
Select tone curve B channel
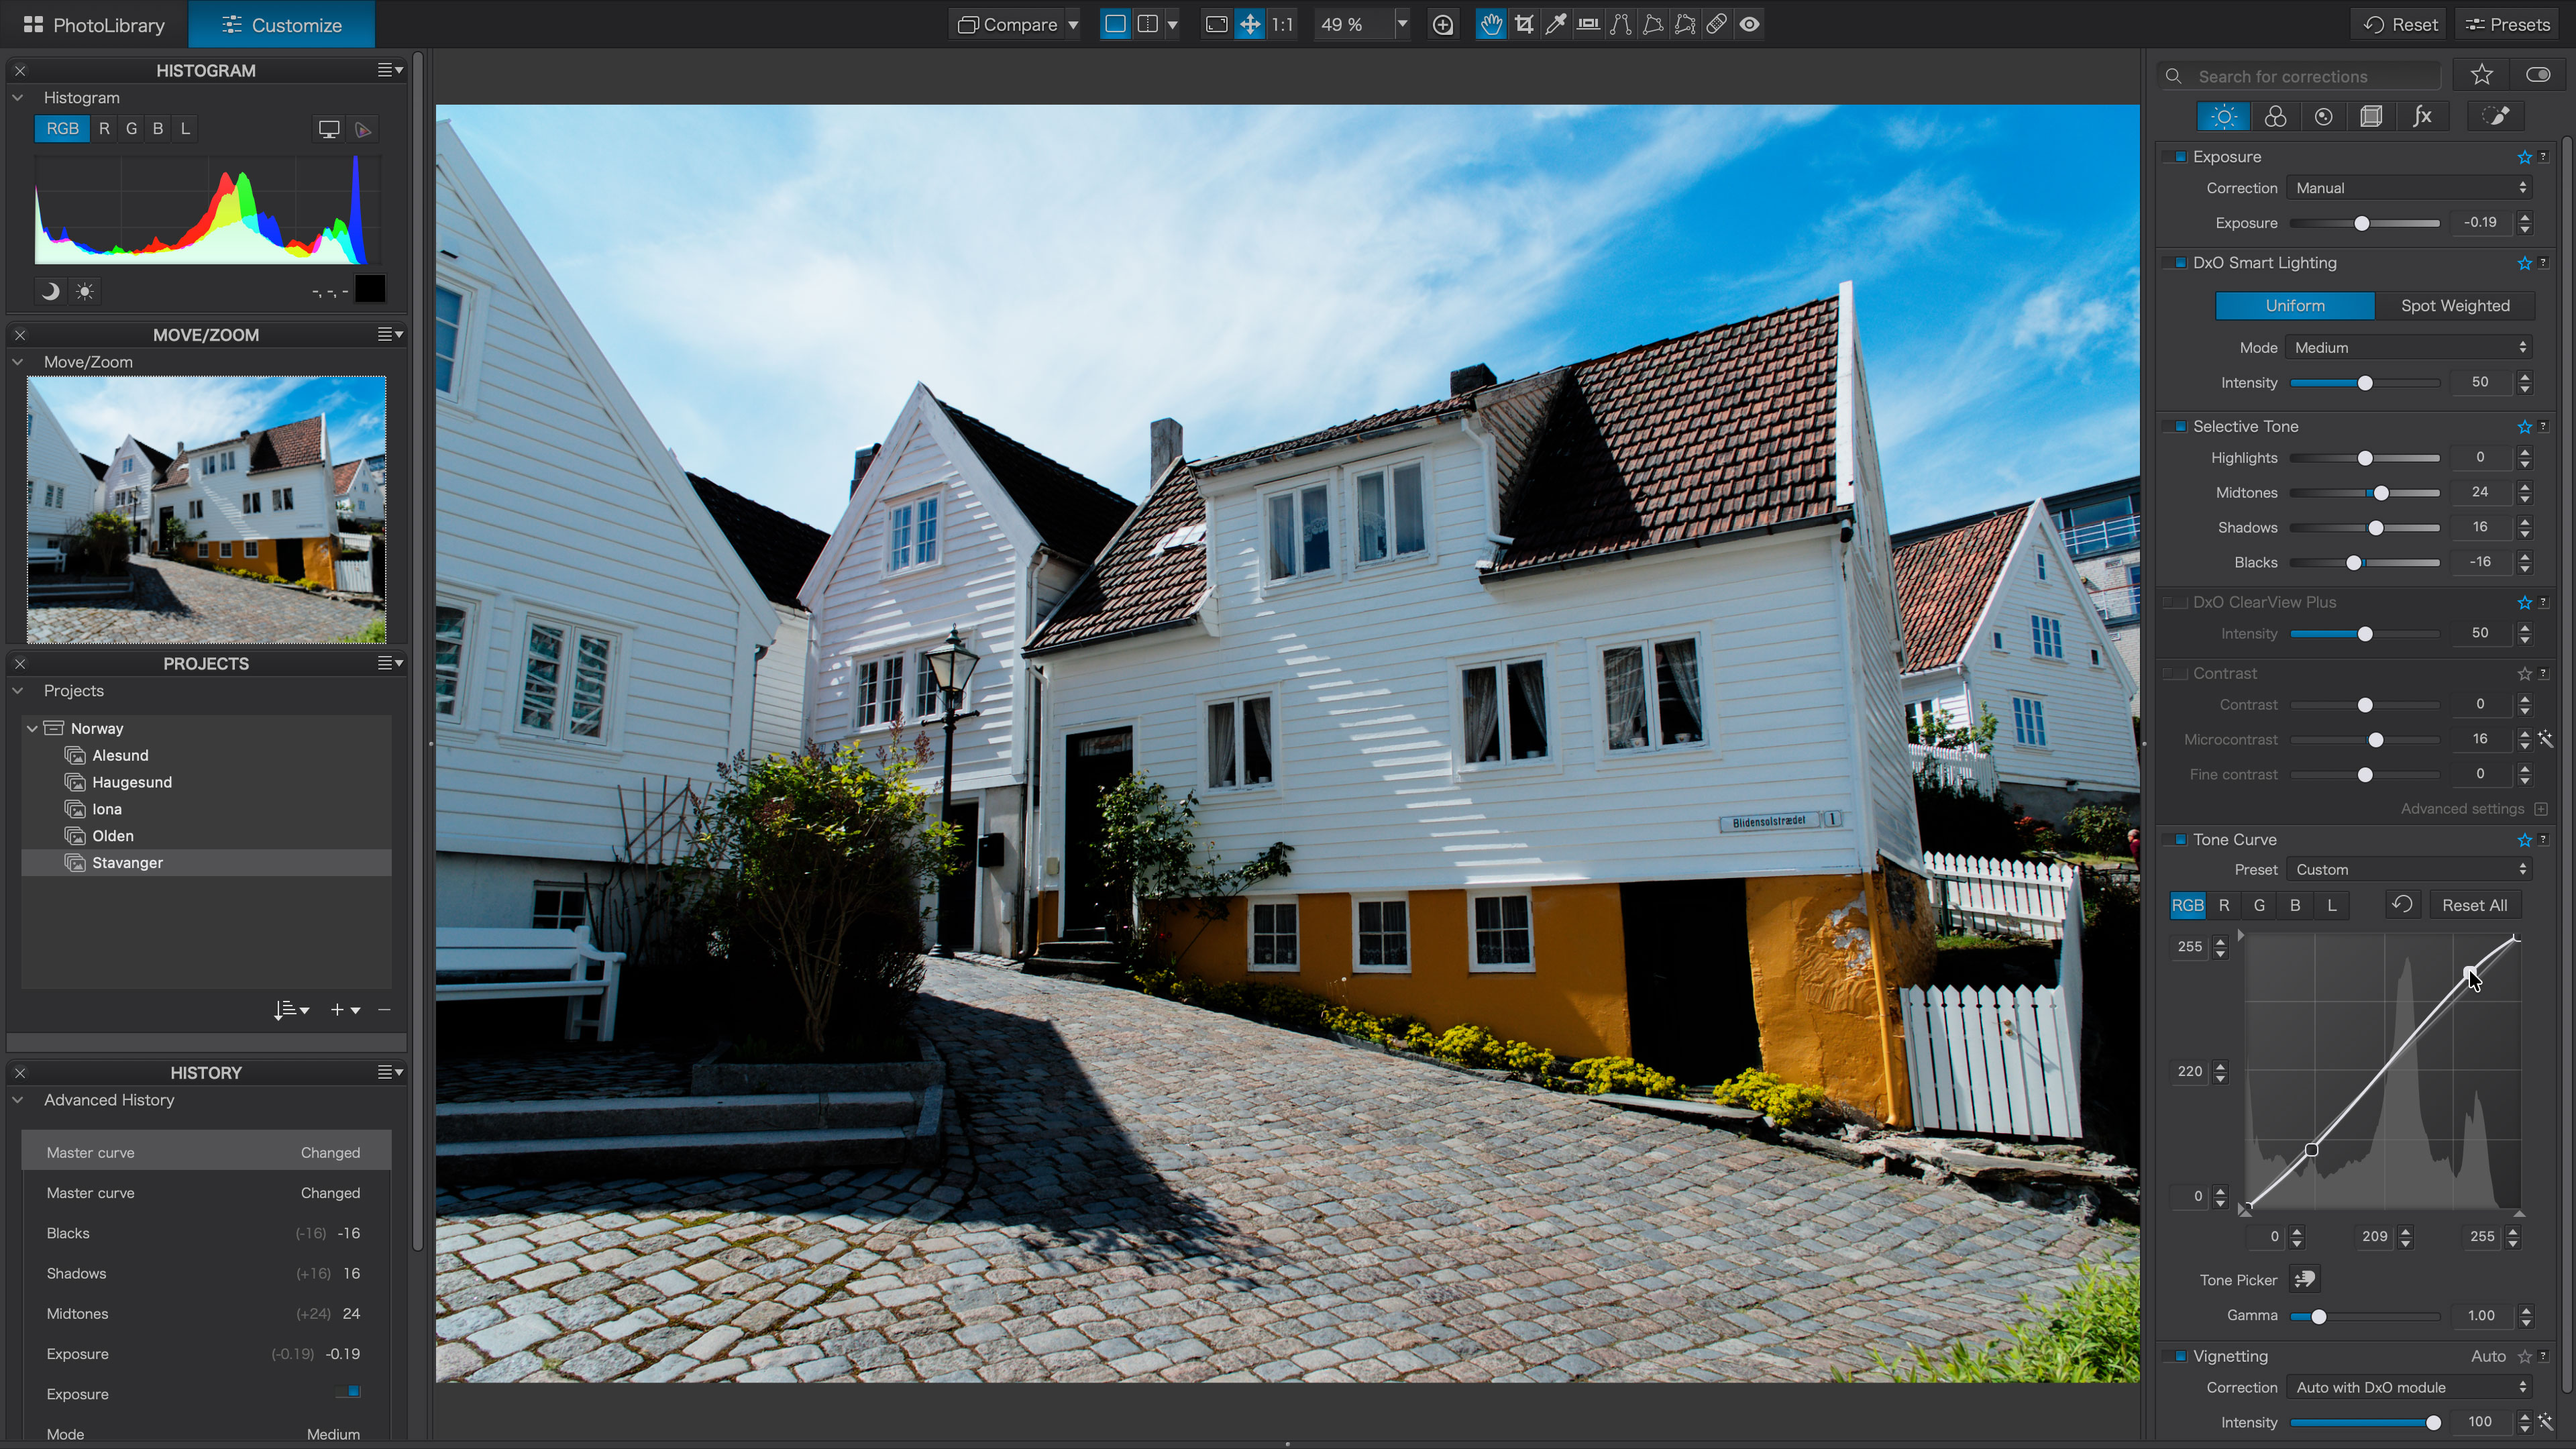tap(2294, 904)
